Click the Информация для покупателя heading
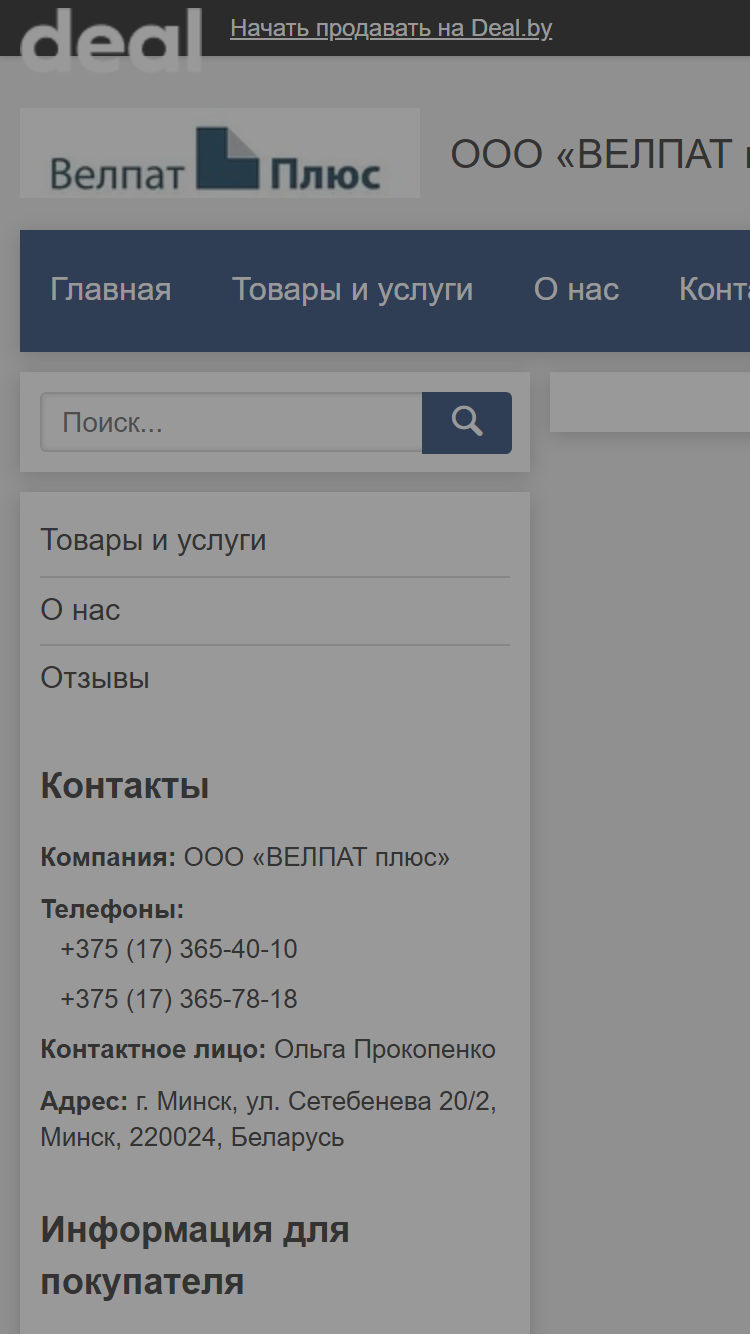 (195, 1255)
